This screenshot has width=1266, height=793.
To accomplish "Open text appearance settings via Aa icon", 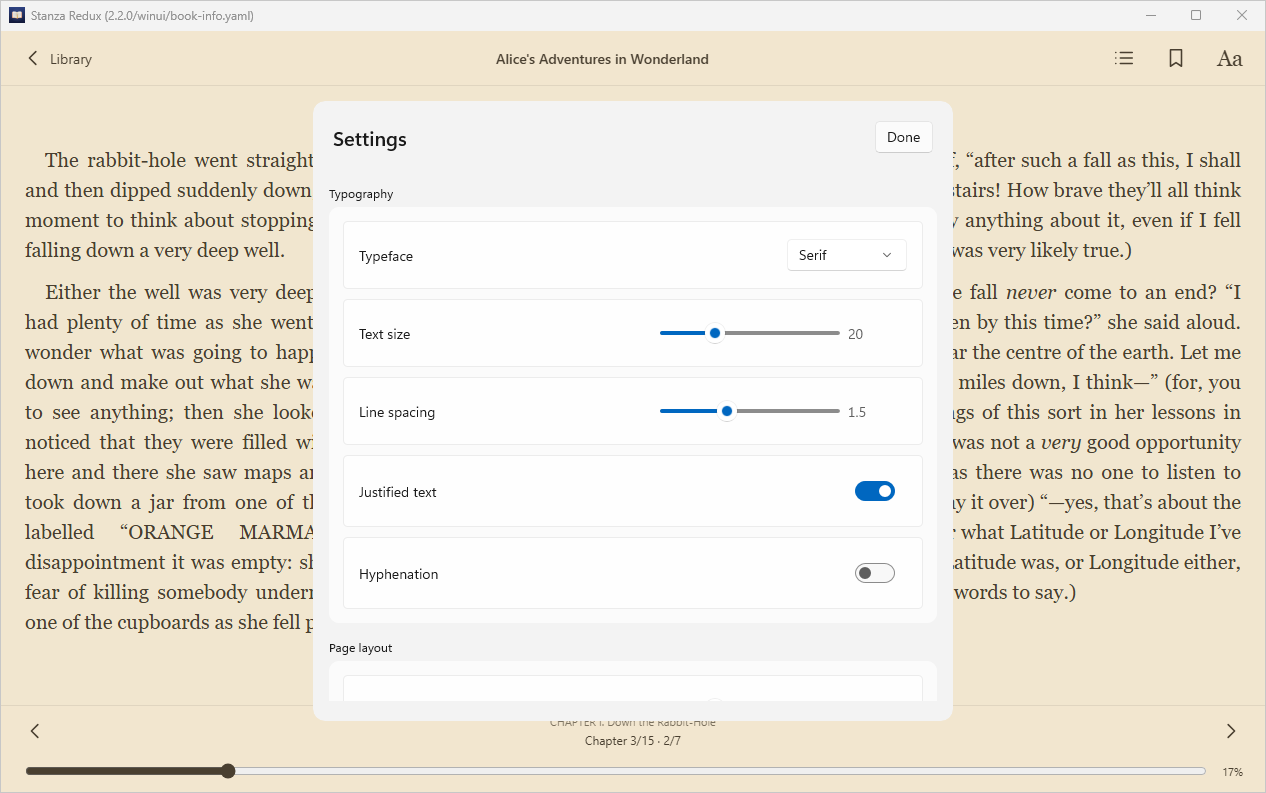I will (1229, 59).
